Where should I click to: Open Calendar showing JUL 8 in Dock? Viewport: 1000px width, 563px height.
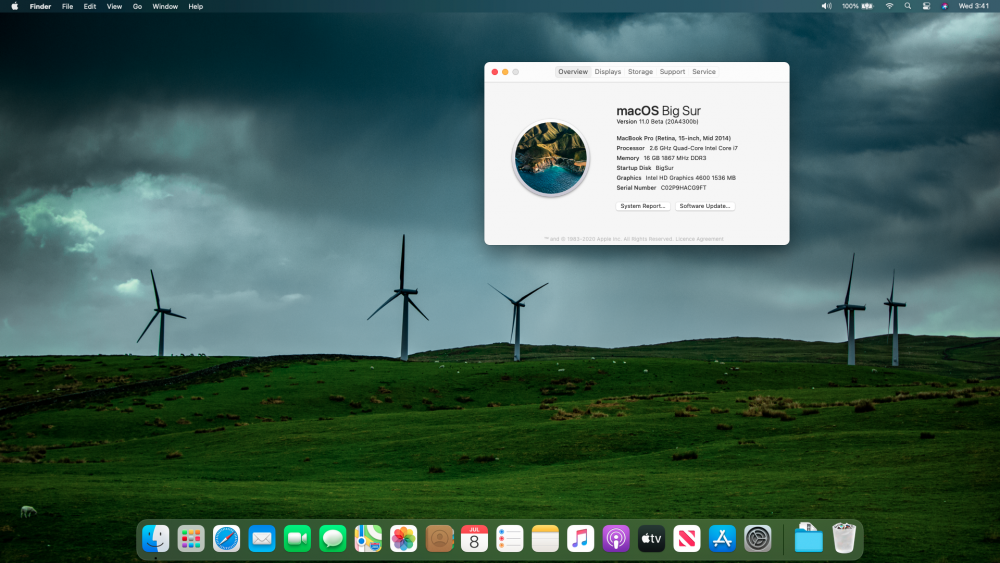click(x=474, y=539)
